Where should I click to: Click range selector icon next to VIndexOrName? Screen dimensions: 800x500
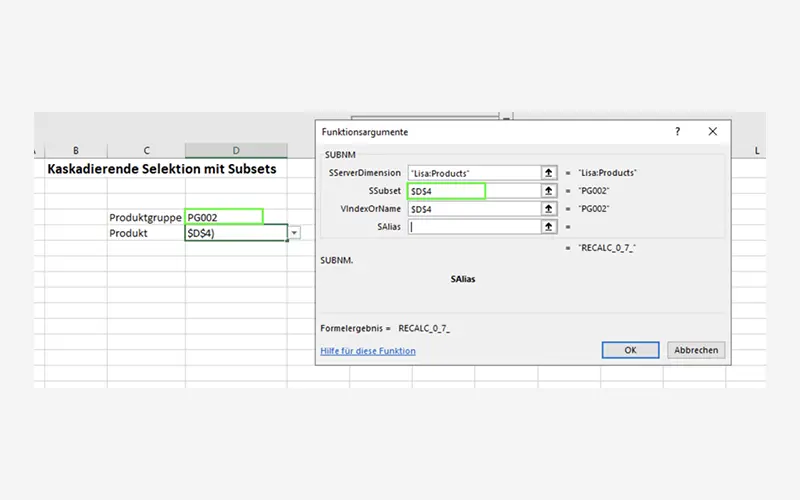548,209
